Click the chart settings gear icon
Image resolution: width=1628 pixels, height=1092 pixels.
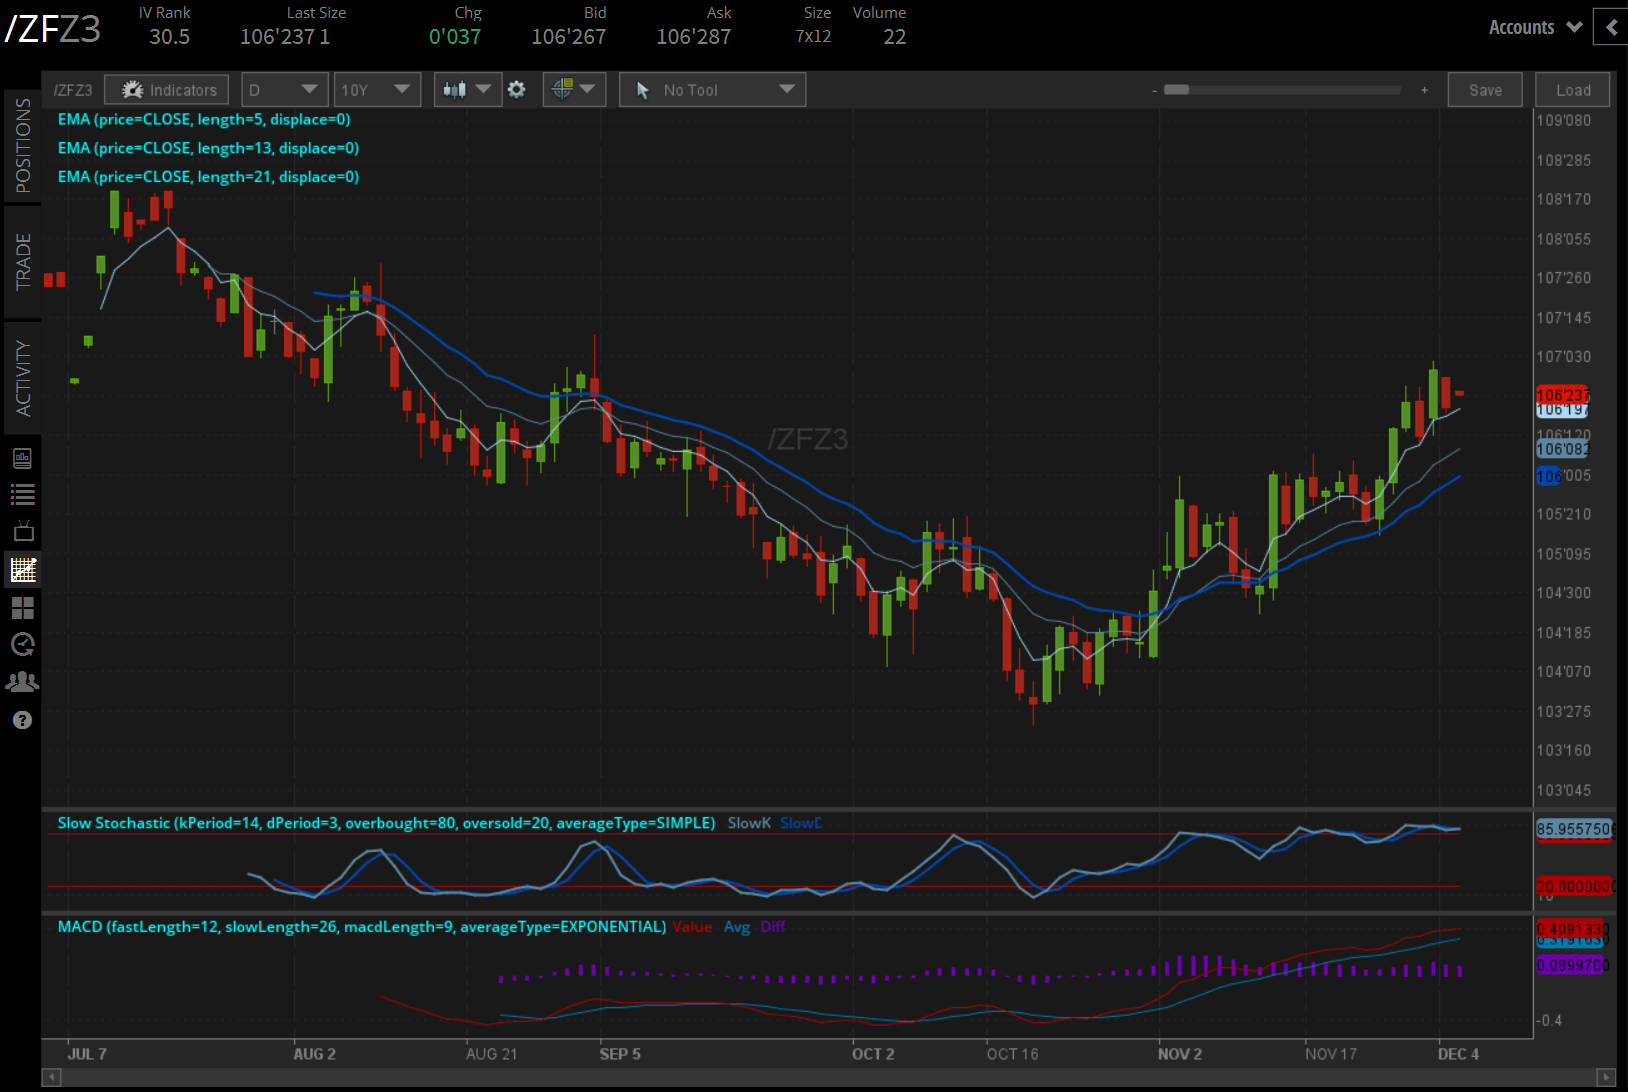coord(517,89)
